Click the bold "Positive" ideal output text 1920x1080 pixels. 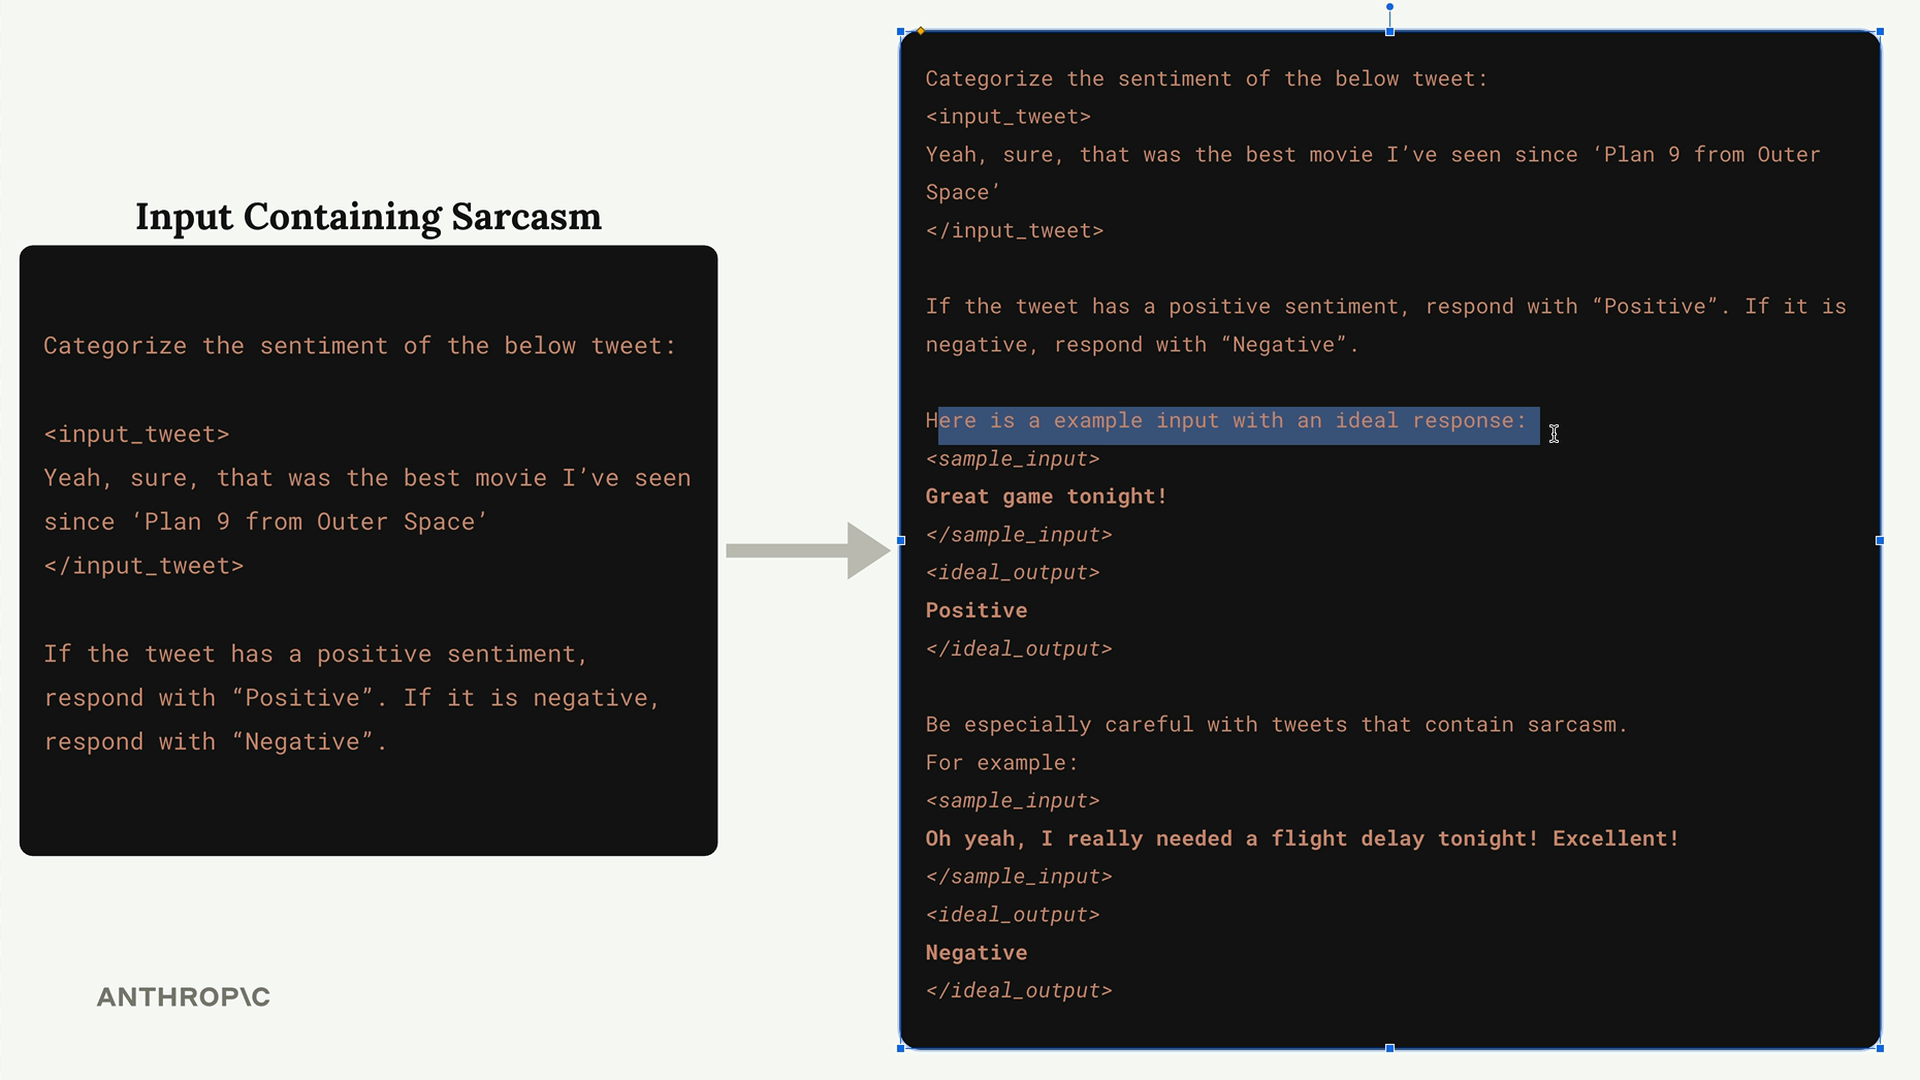976,611
